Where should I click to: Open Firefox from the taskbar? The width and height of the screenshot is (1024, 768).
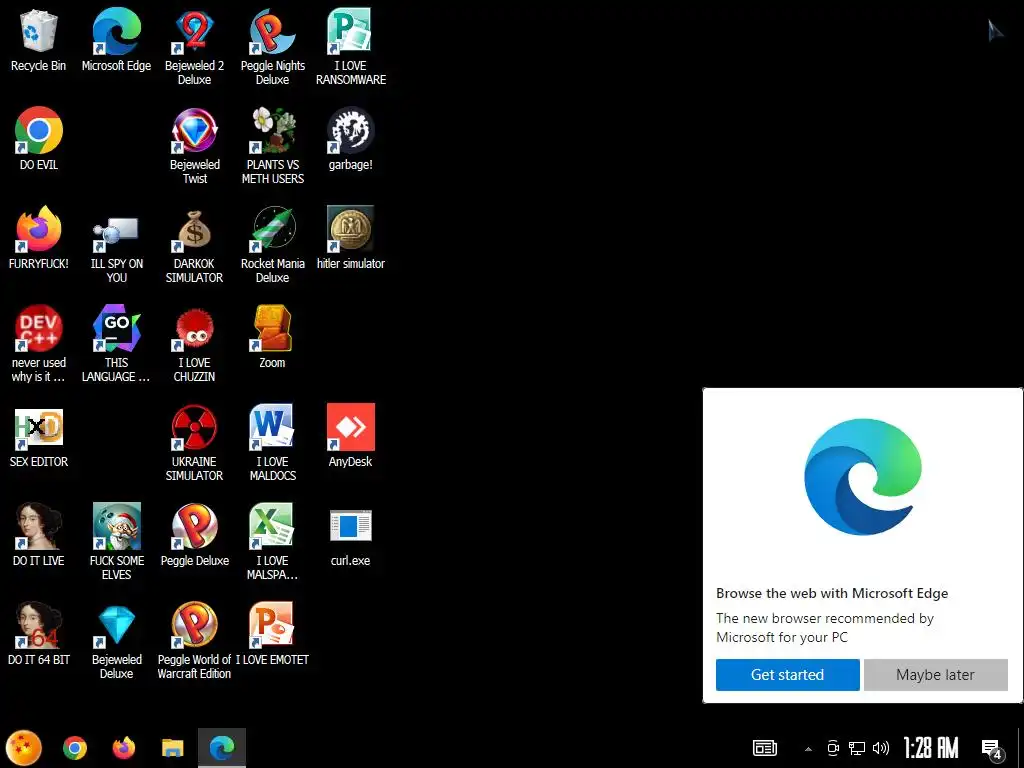pos(124,748)
